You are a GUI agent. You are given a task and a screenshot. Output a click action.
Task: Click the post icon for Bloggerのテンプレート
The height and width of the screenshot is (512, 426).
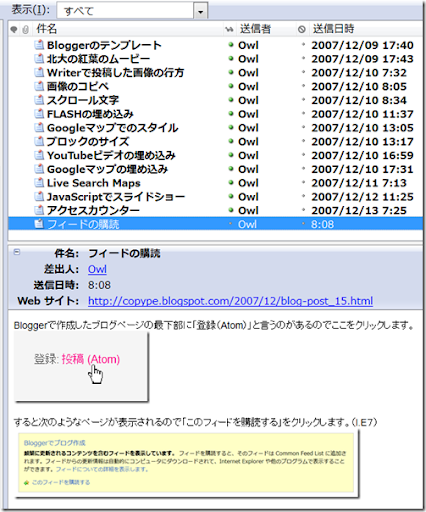click(x=39, y=45)
